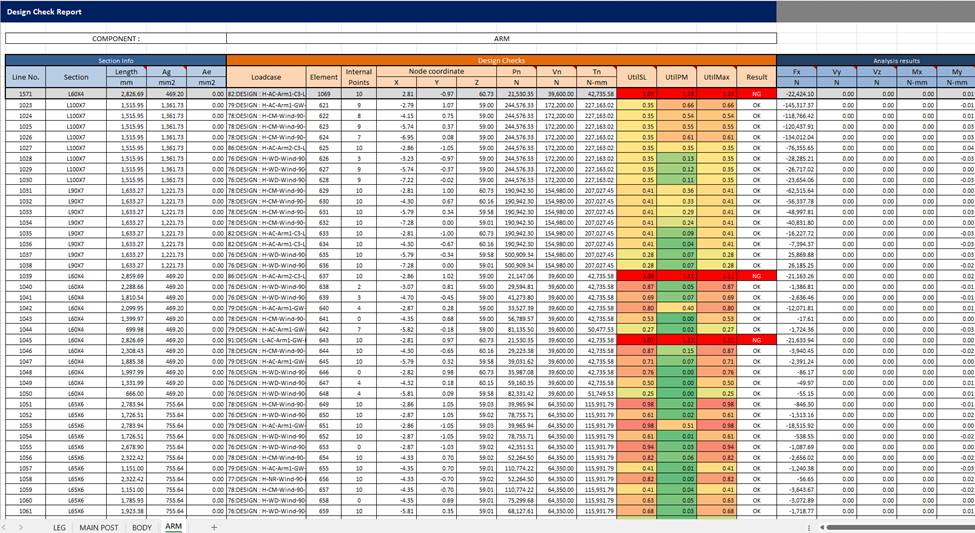Select the UtilMax column header
975x533 pixels.
pos(715,76)
